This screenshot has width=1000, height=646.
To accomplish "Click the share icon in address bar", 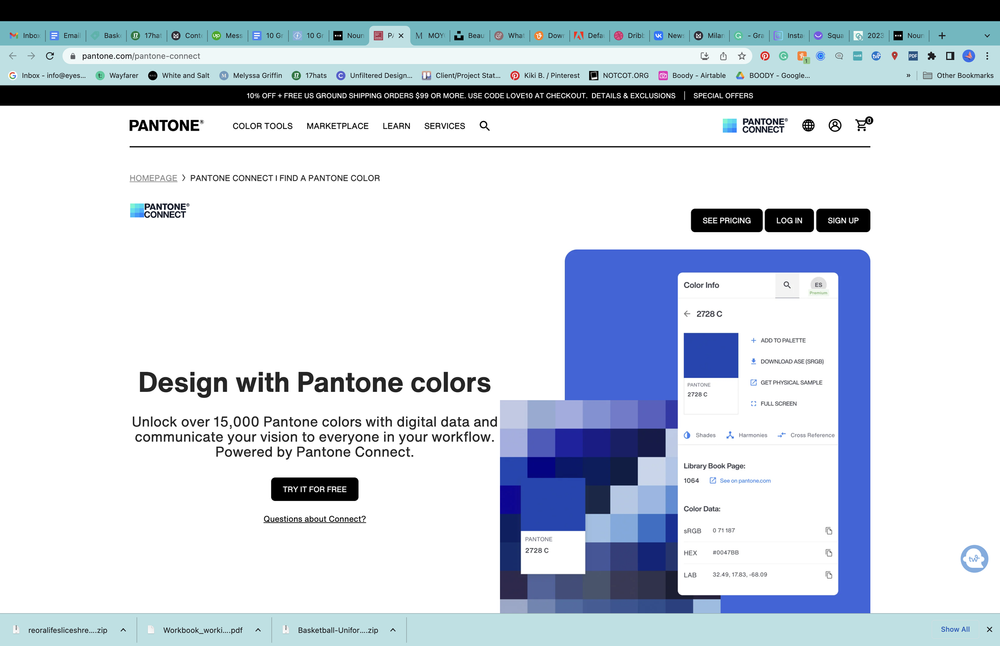I will coord(723,56).
